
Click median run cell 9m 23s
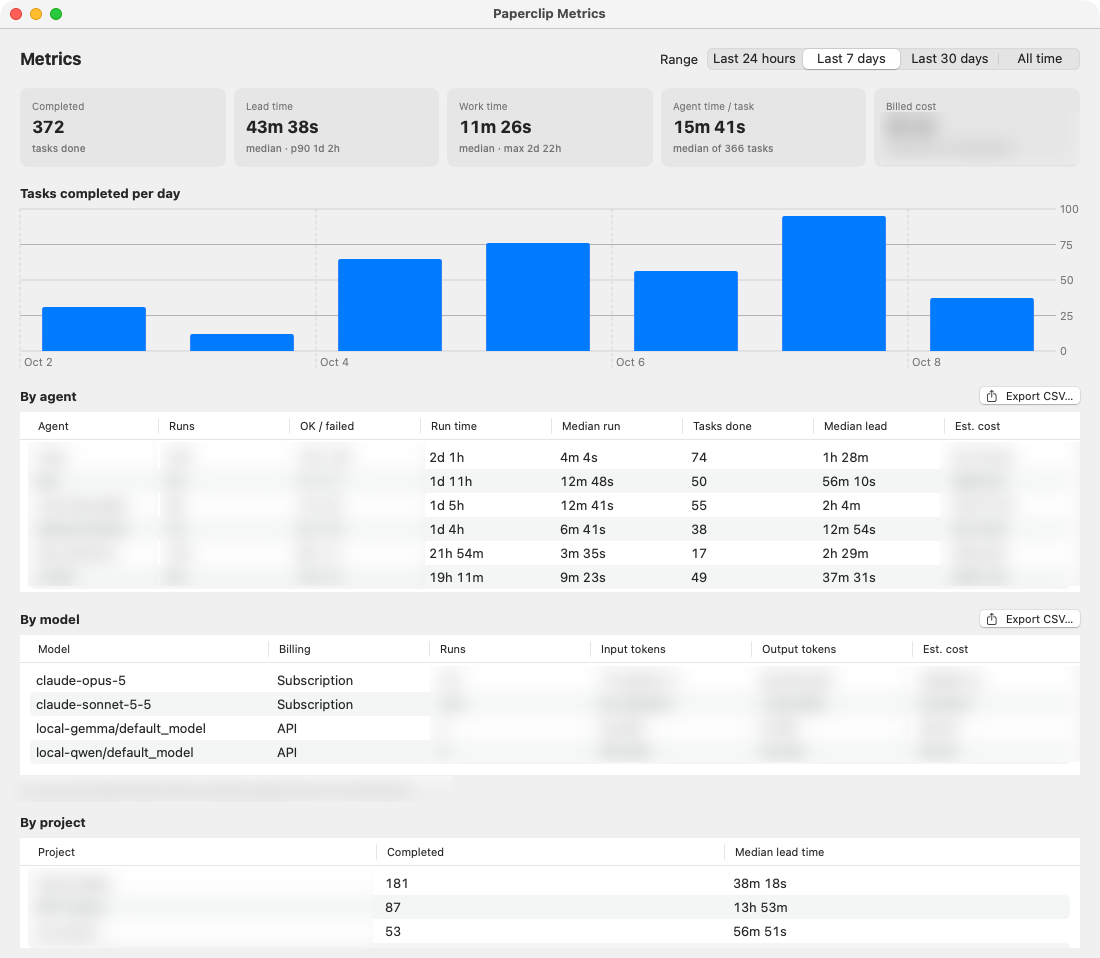point(582,577)
